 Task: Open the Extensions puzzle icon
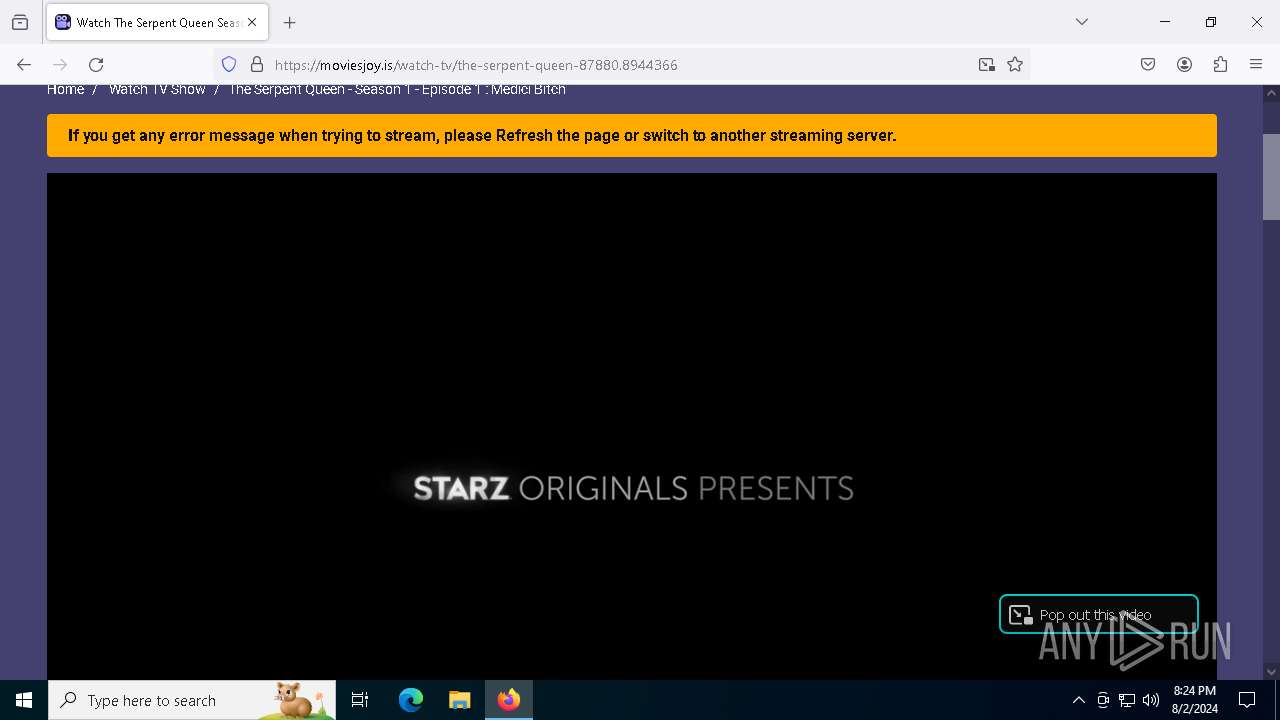[1220, 64]
